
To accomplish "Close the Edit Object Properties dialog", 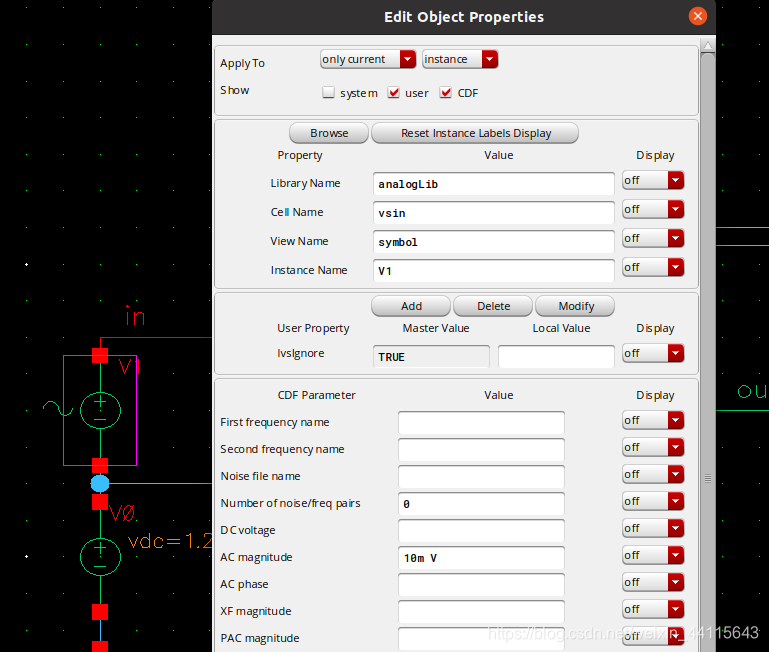I will (x=697, y=16).
